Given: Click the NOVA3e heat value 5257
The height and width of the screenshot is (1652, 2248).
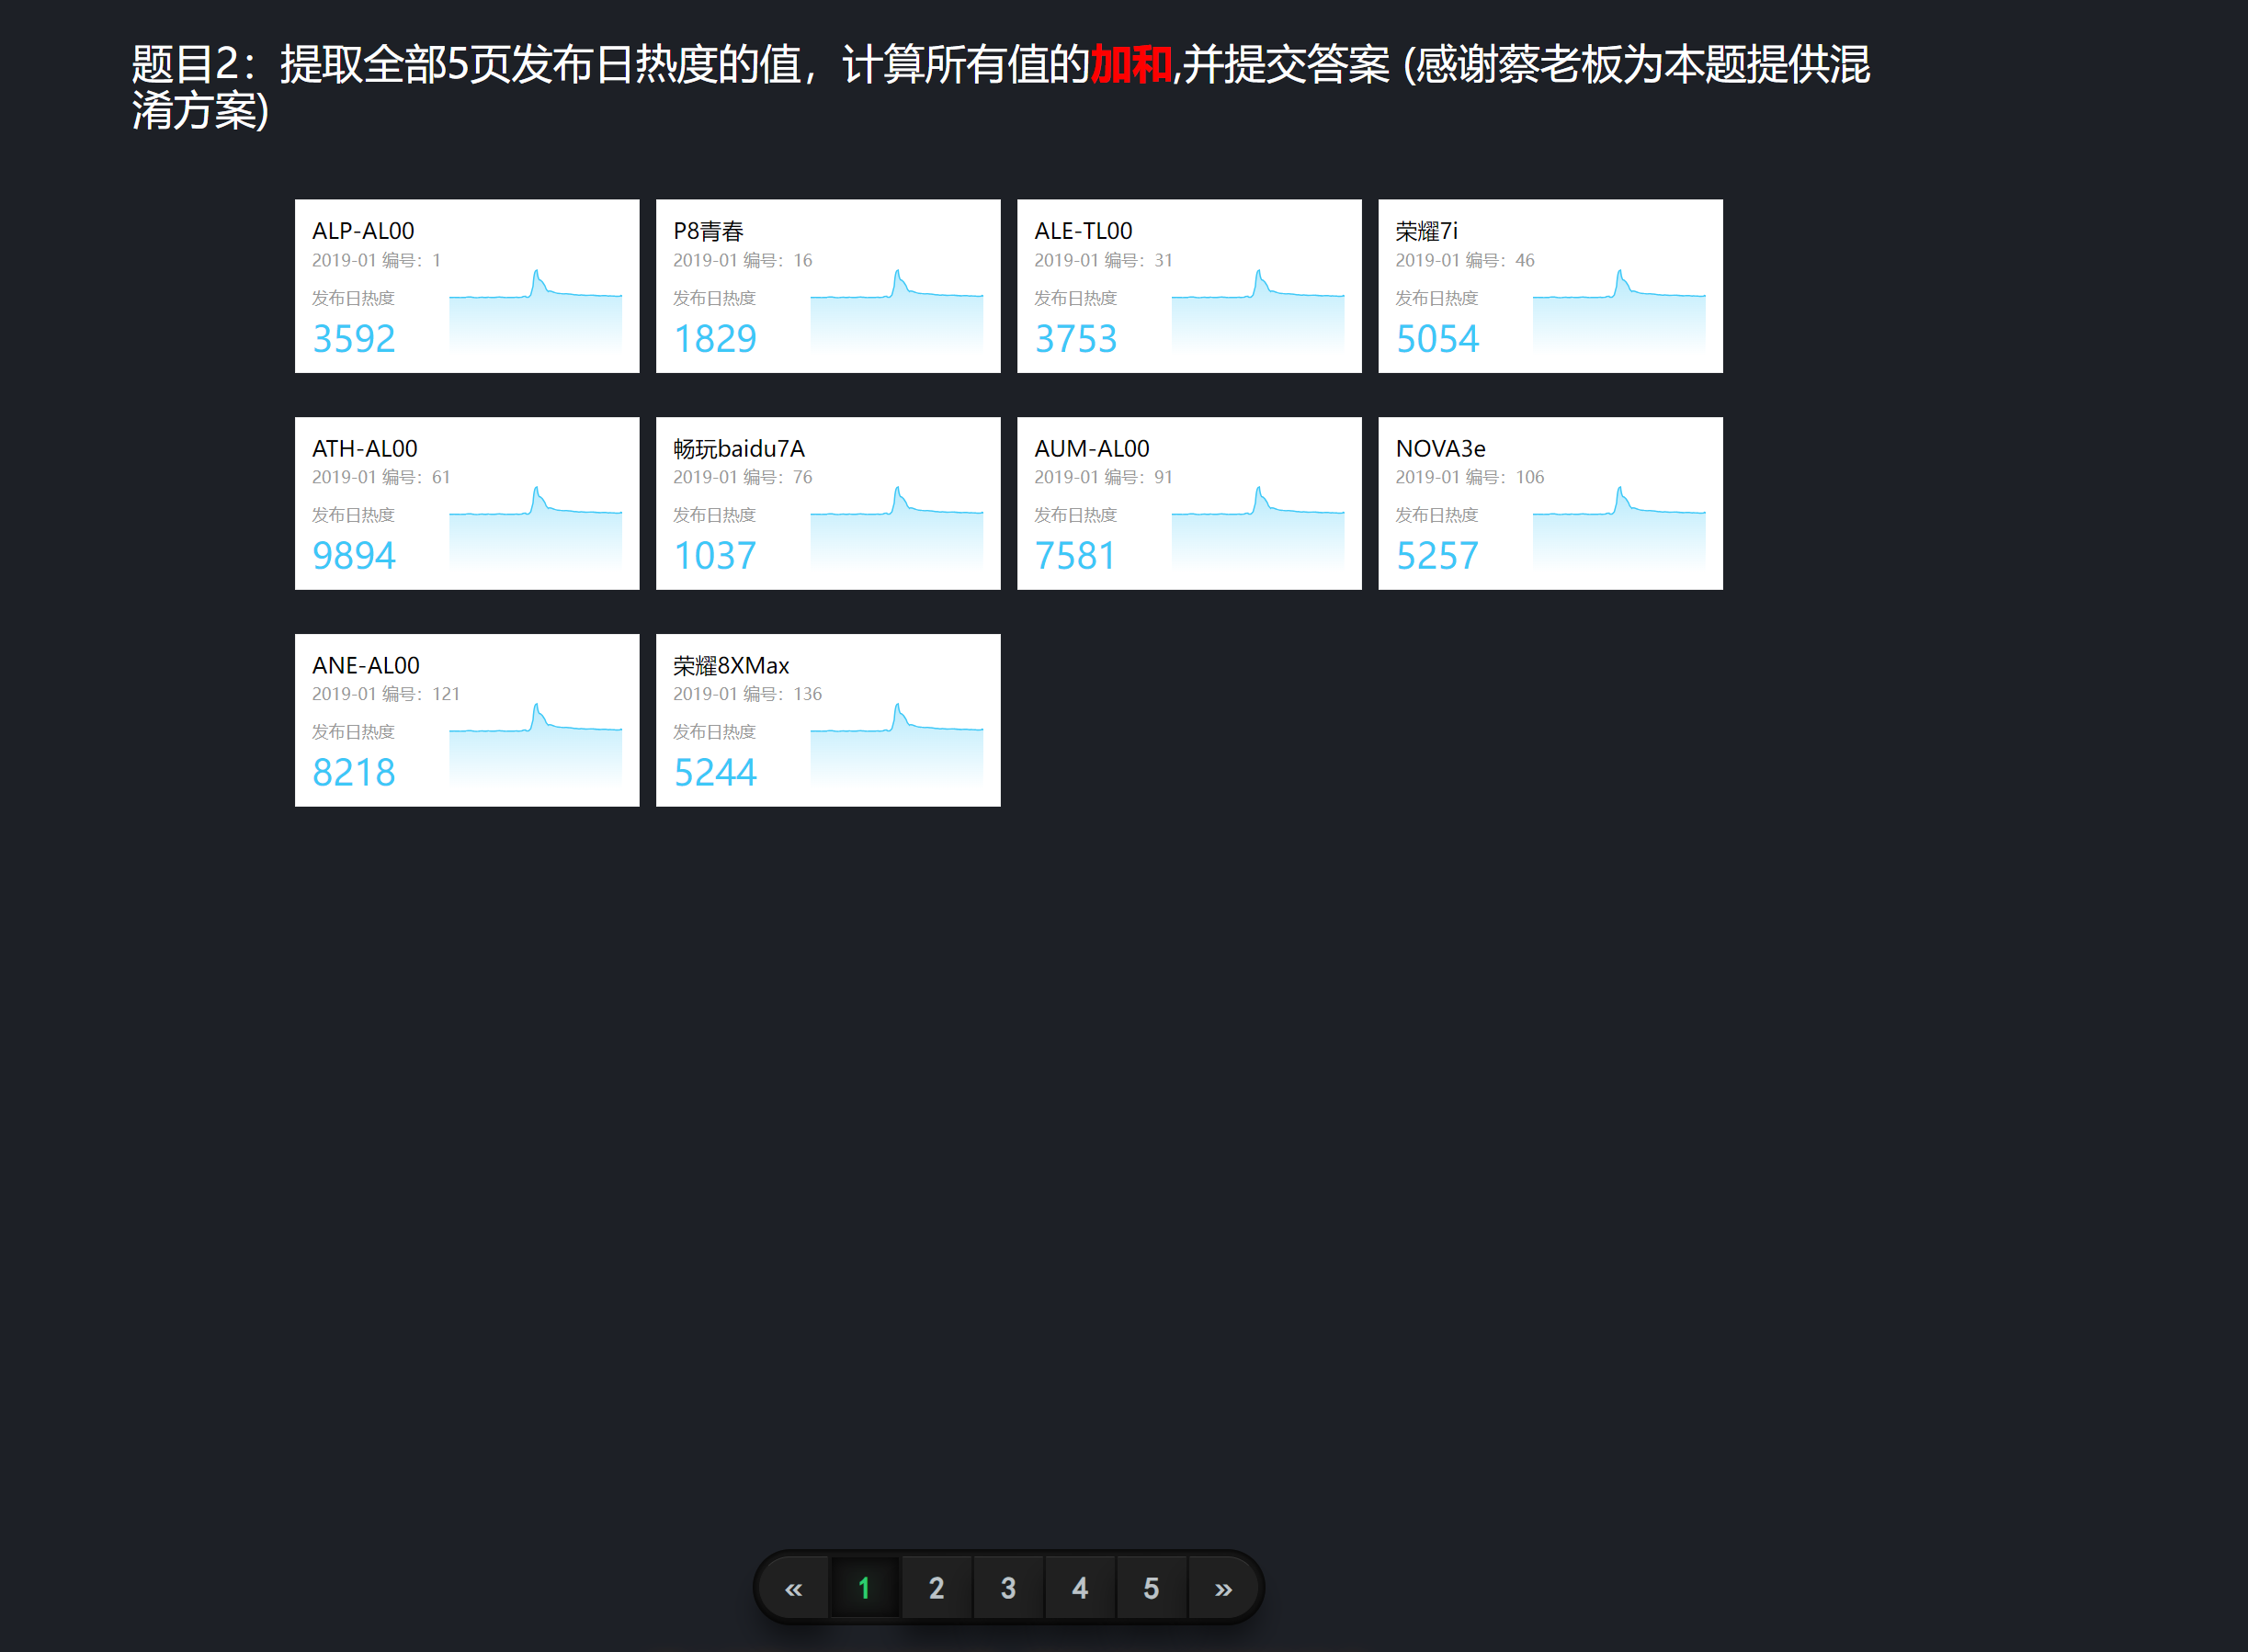Looking at the screenshot, I should pyautogui.click(x=1437, y=556).
